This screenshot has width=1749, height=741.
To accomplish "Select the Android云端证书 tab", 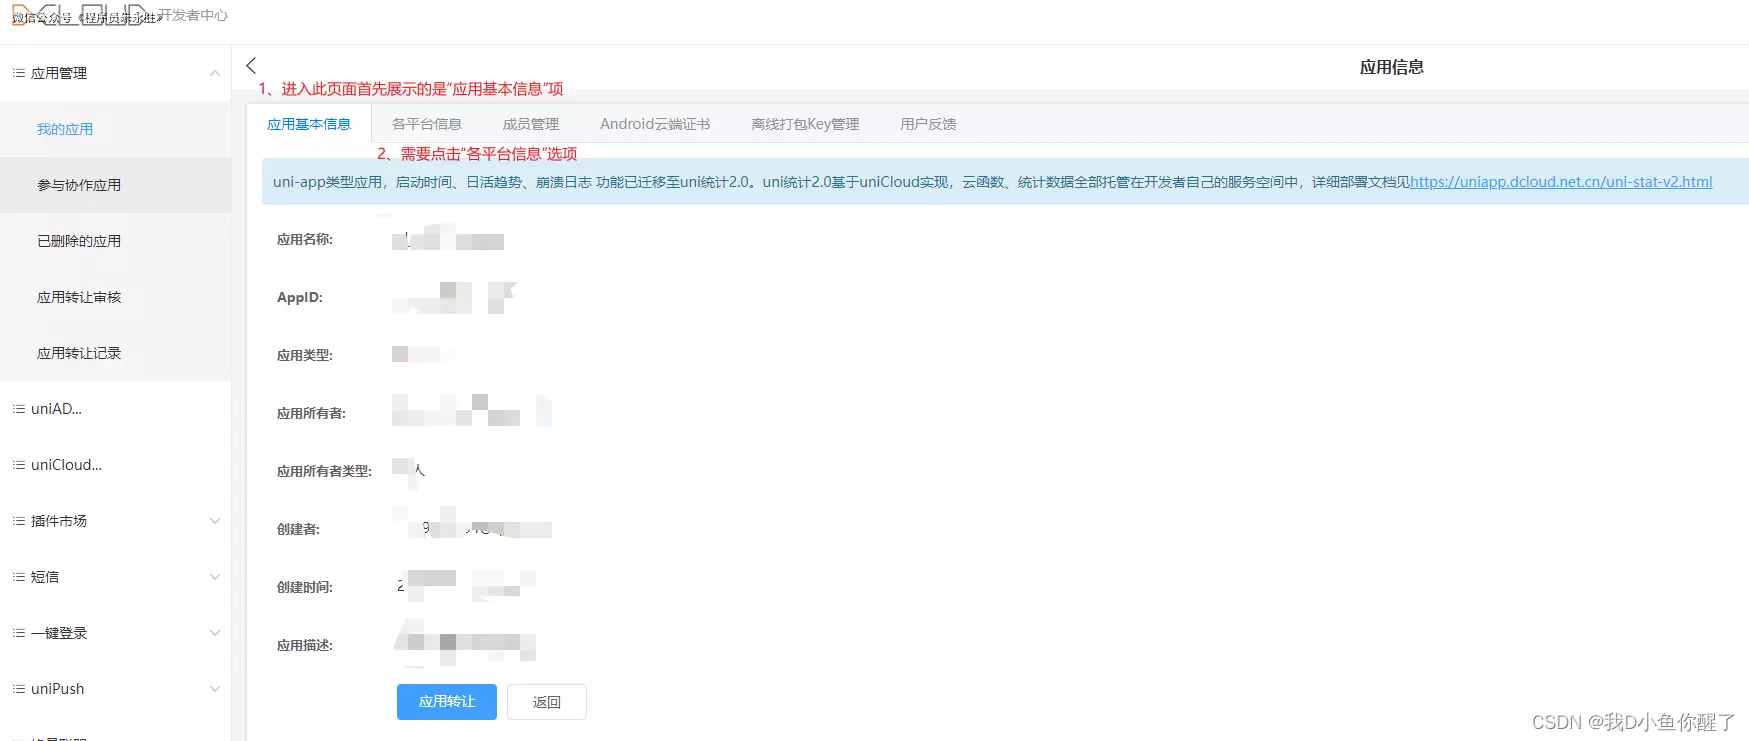I will (x=655, y=124).
